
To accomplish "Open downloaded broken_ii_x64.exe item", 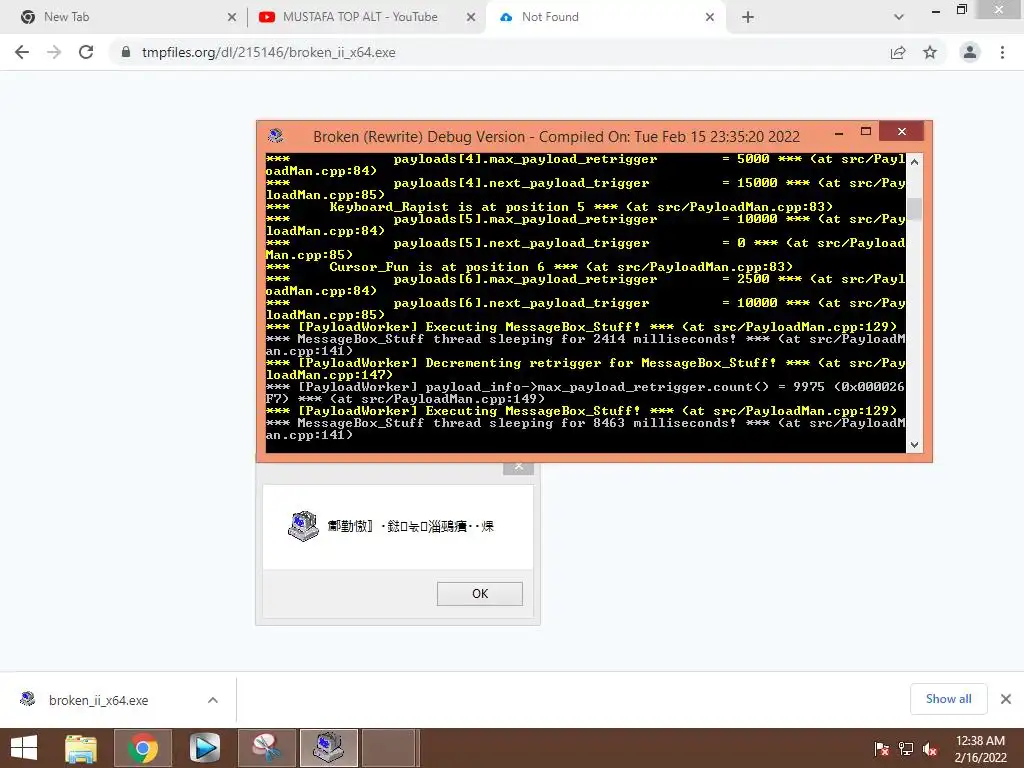I will click(98, 700).
